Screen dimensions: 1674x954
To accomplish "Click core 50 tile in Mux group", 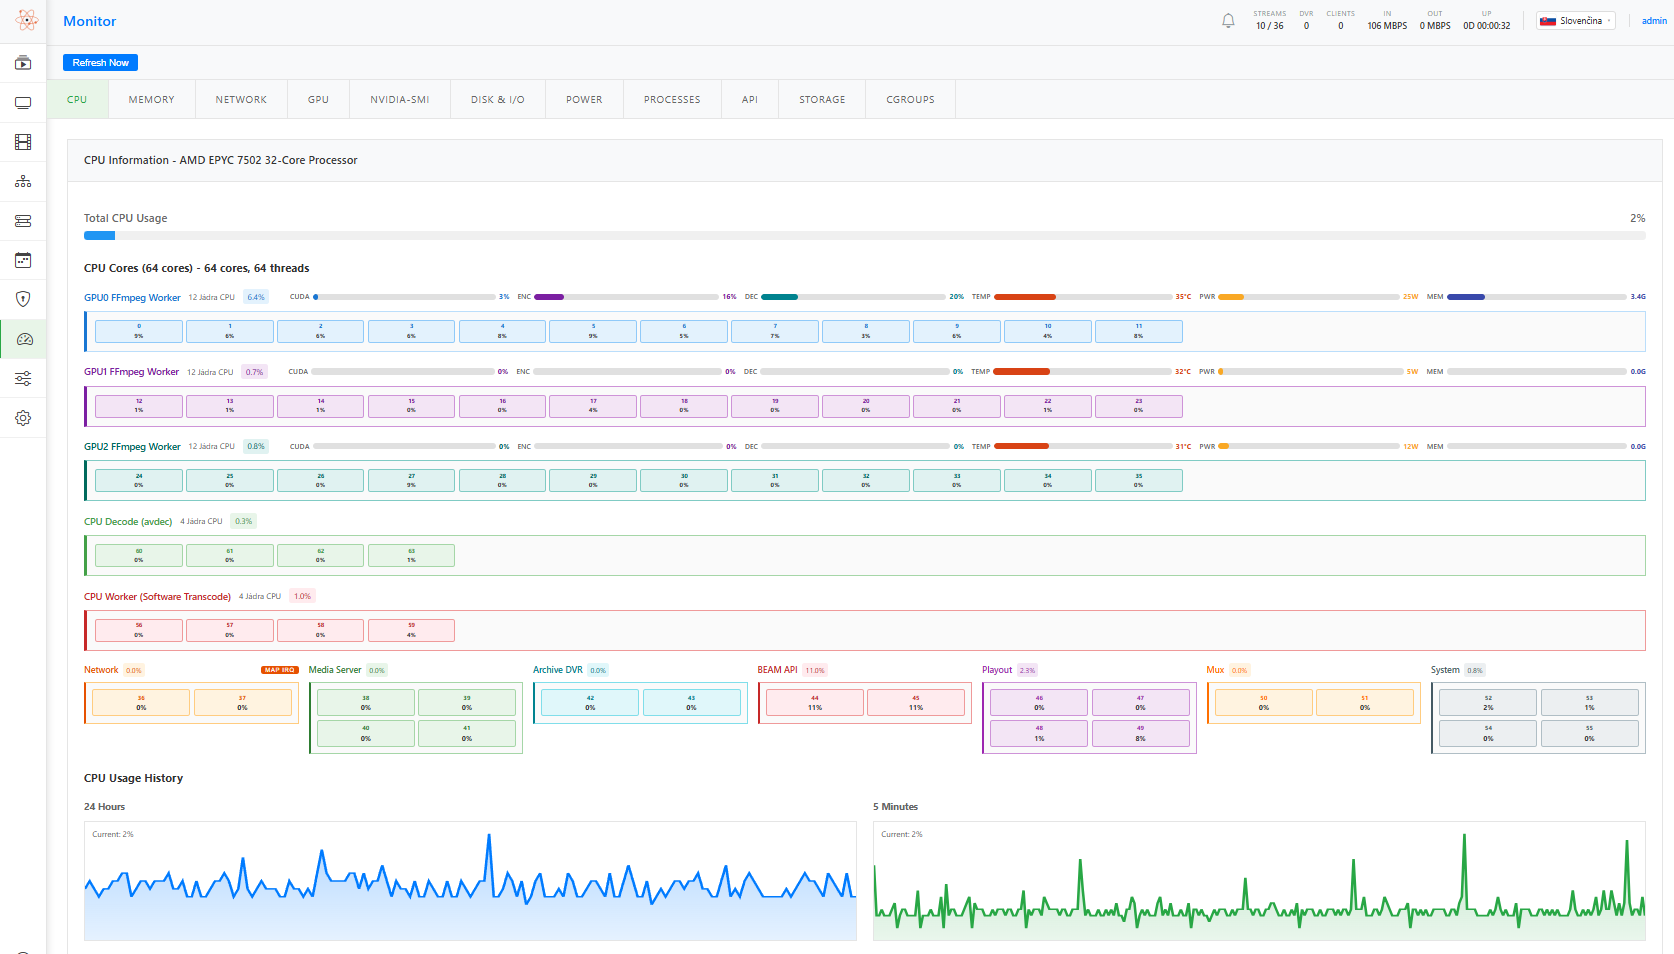I will pos(1264,703).
